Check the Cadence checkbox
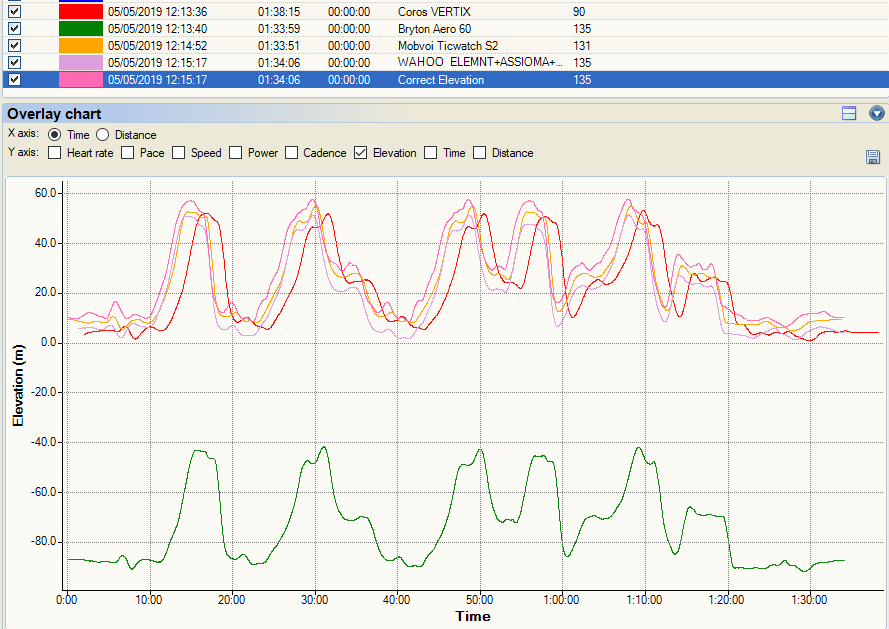 point(293,153)
